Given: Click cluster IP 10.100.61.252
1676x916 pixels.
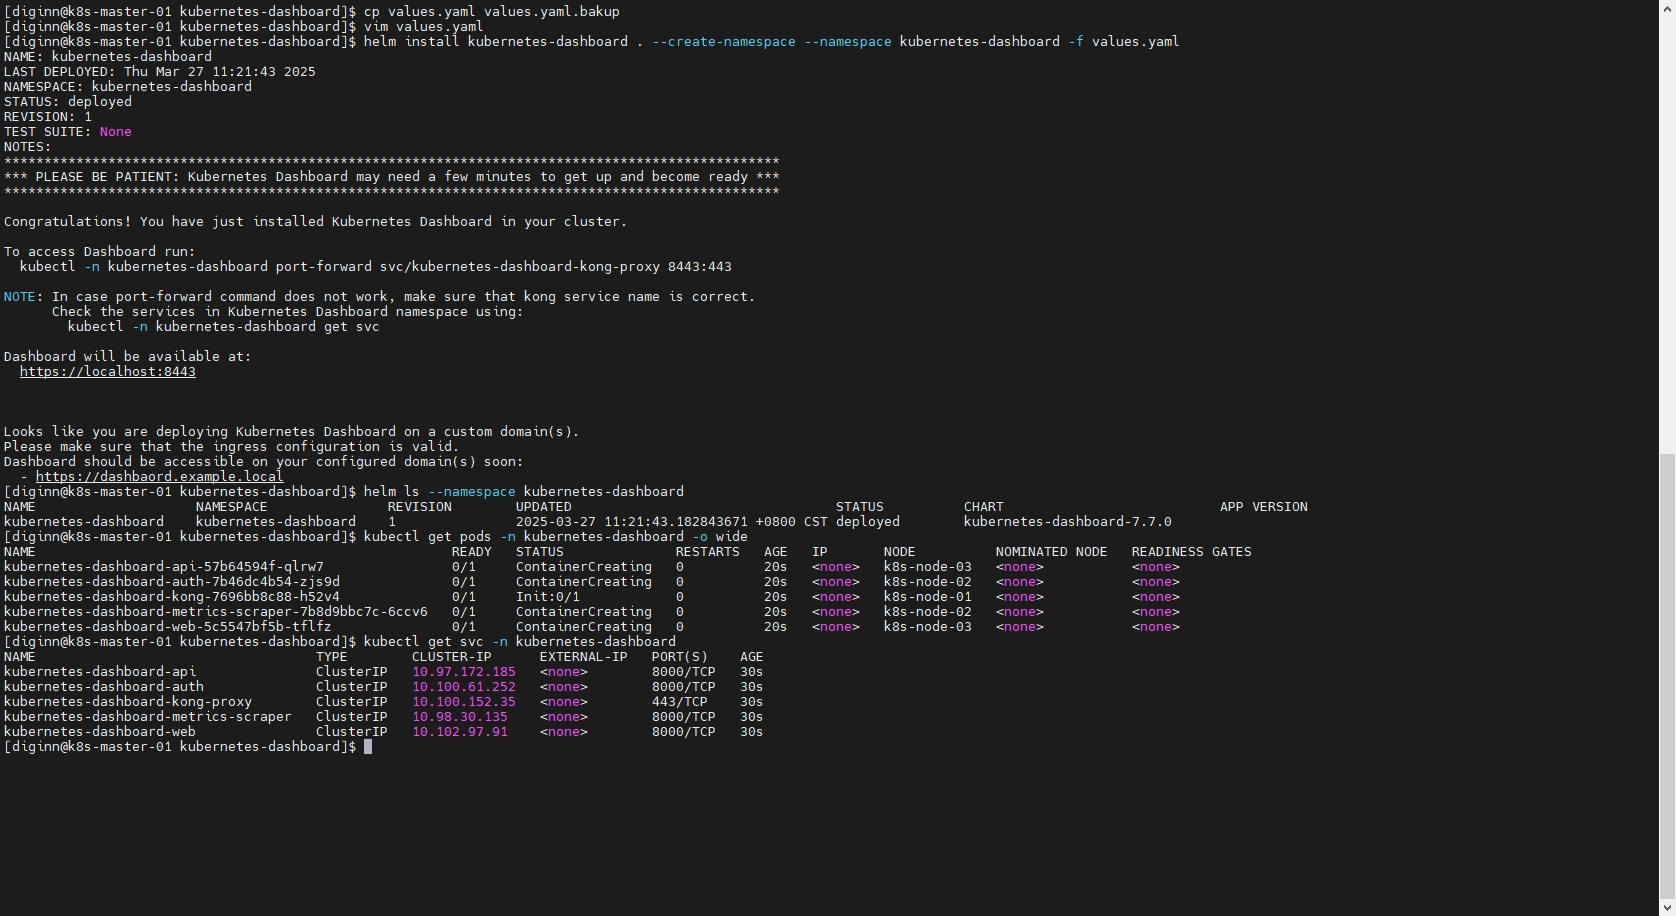Looking at the screenshot, I should (x=463, y=687).
